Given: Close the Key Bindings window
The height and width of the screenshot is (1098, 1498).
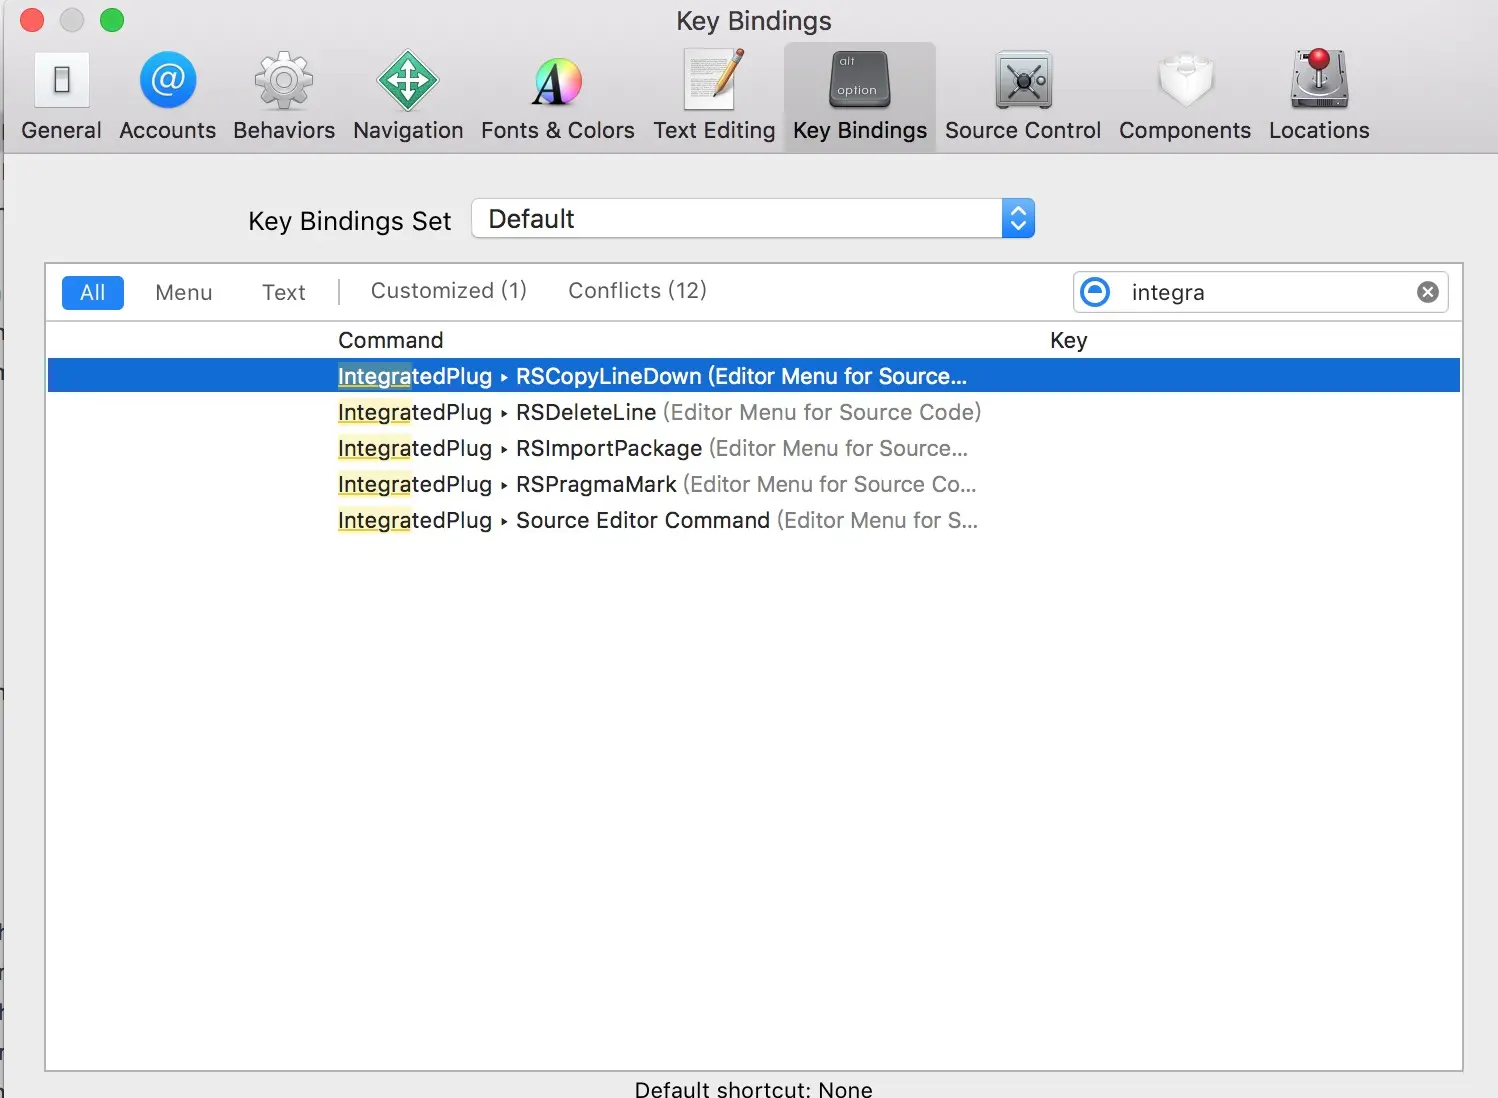Looking at the screenshot, I should pos(32,20).
